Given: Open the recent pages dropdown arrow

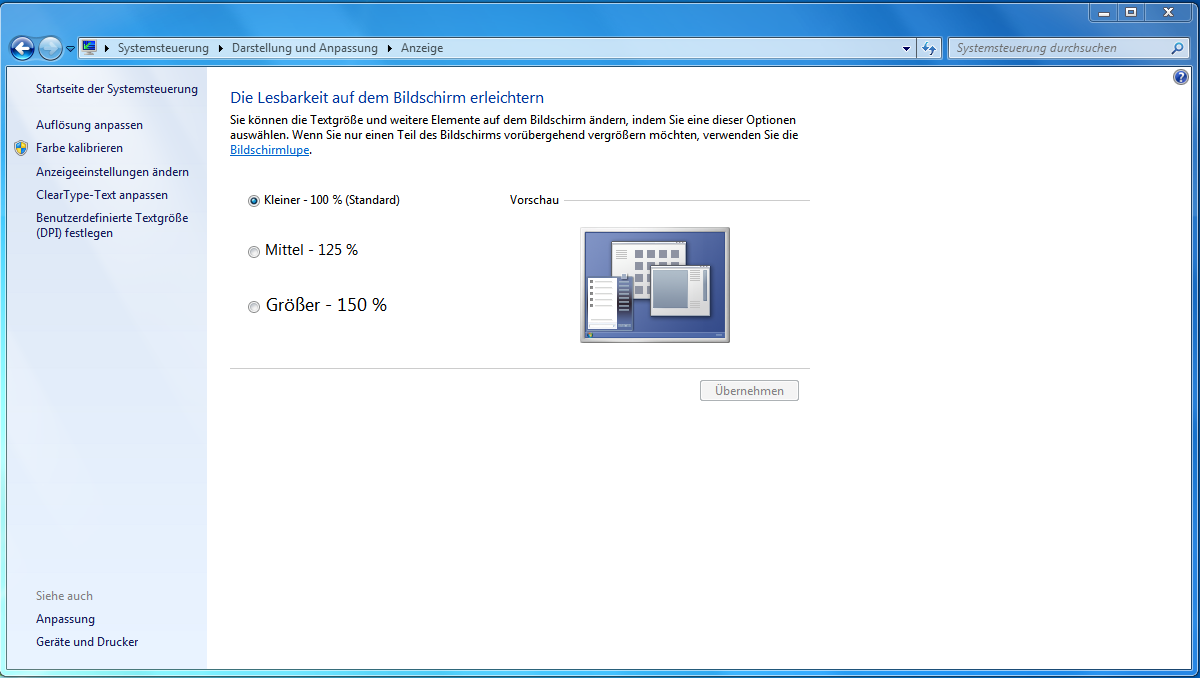Looking at the screenshot, I should pyautogui.click(x=70, y=49).
